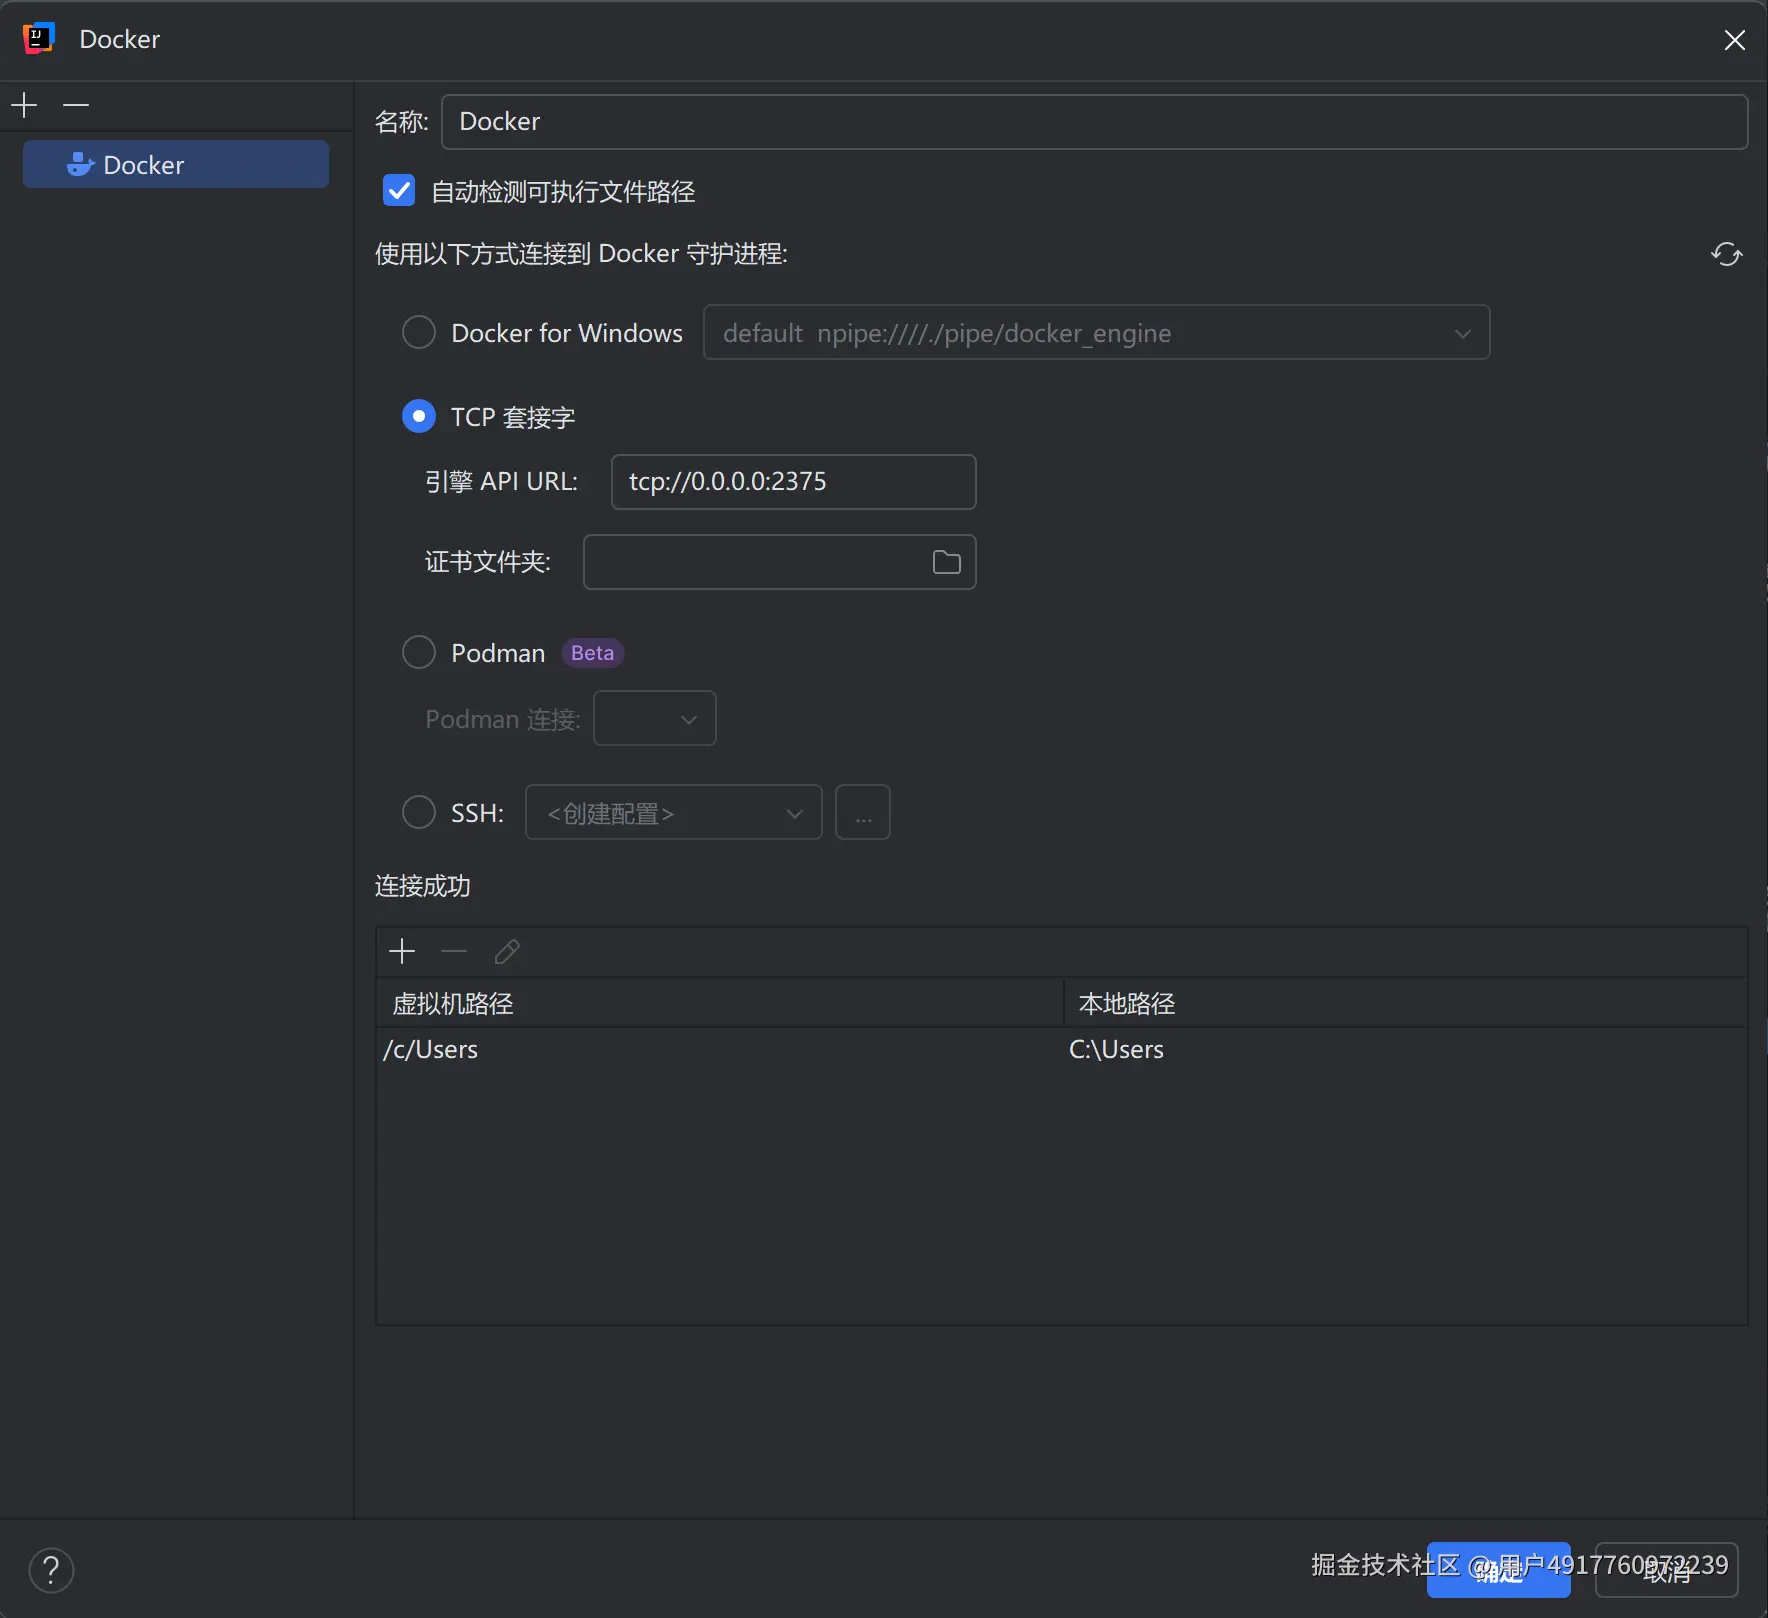Viewport: 1768px width, 1618px height.
Task: Select the TCP socket radio option
Action: pos(419,416)
